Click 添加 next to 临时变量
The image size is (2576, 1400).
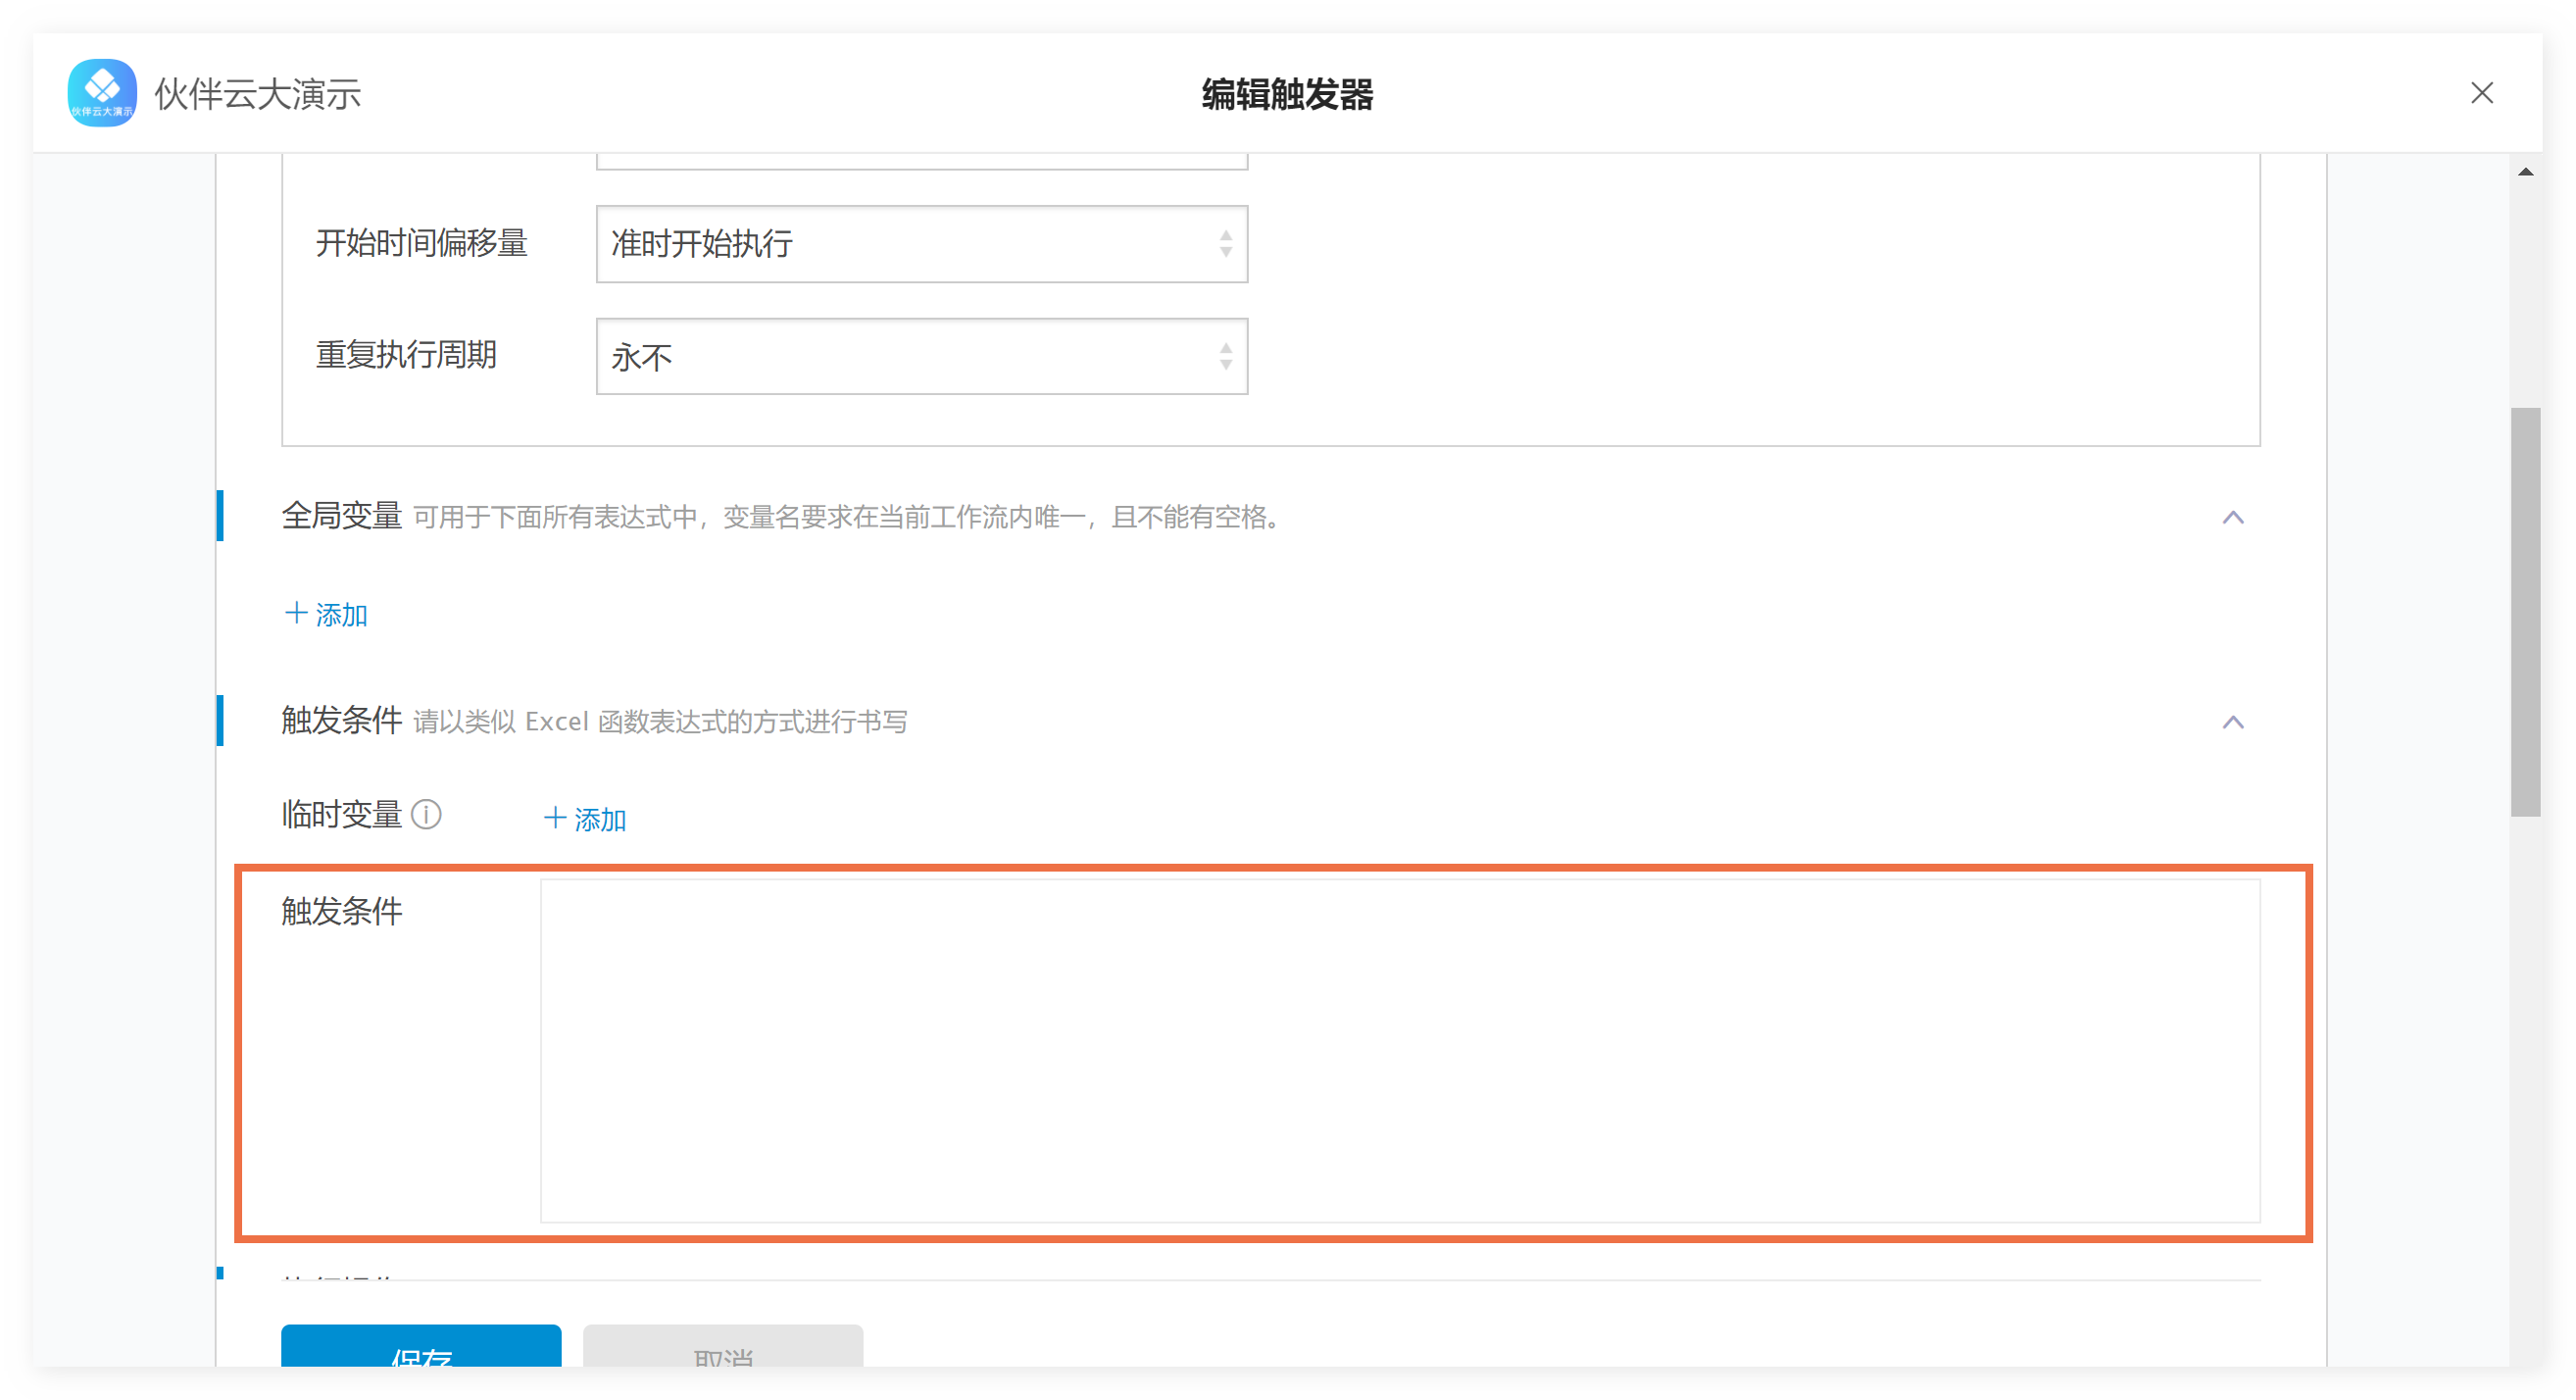585,819
